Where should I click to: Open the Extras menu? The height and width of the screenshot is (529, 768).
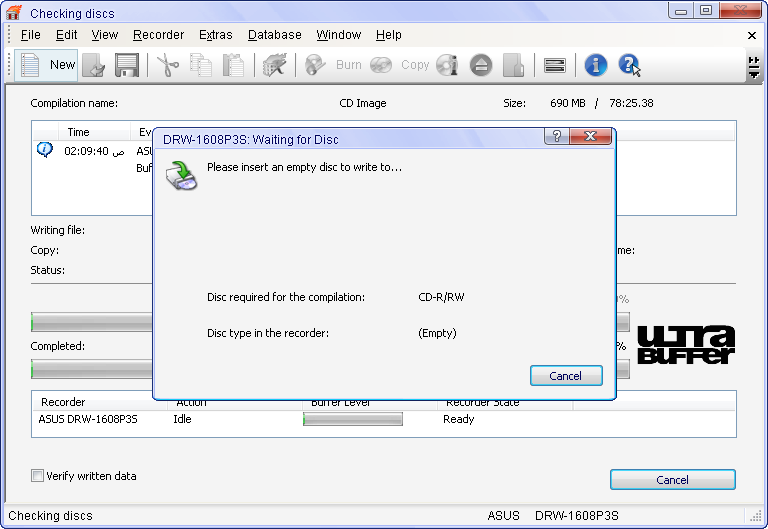(216, 35)
